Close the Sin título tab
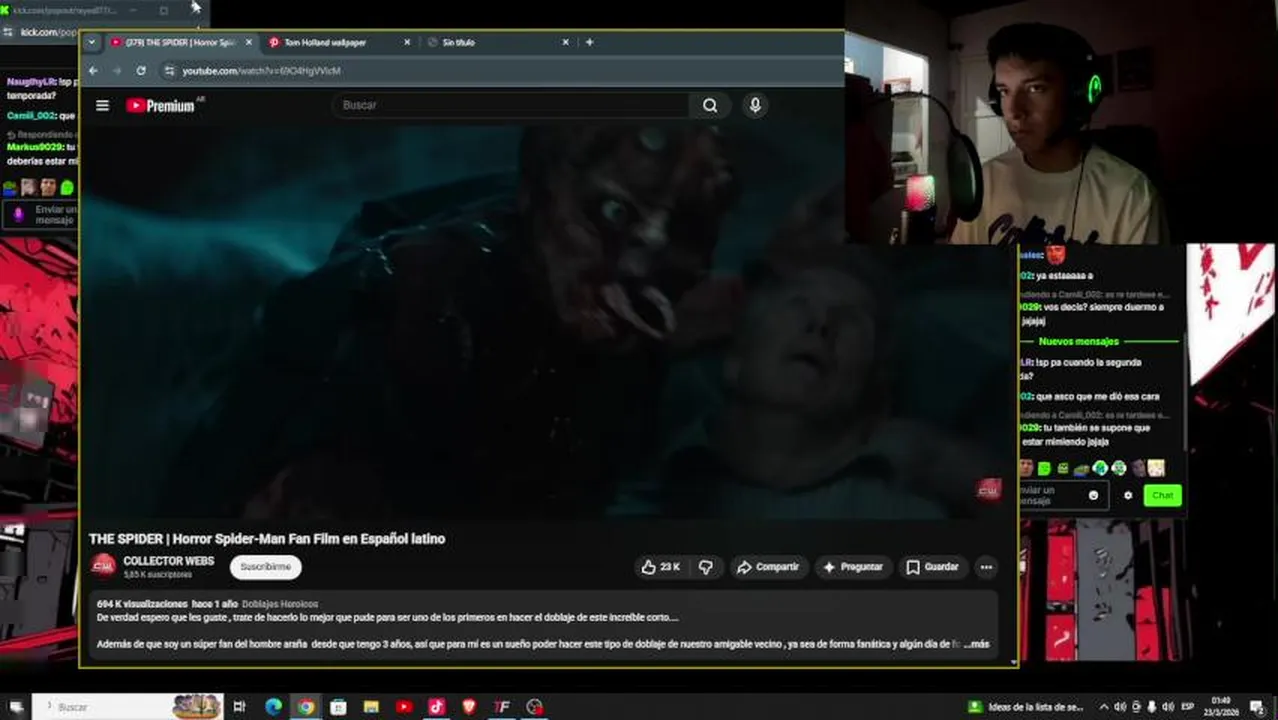This screenshot has height=720, width=1278. [565, 42]
